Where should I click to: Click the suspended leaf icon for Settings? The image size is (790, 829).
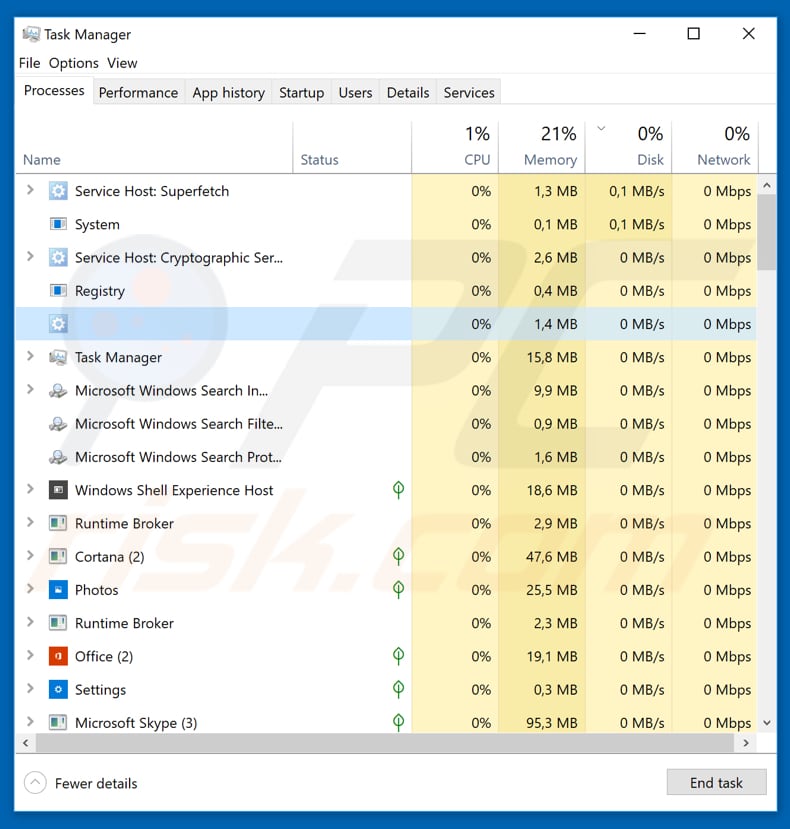tap(399, 689)
